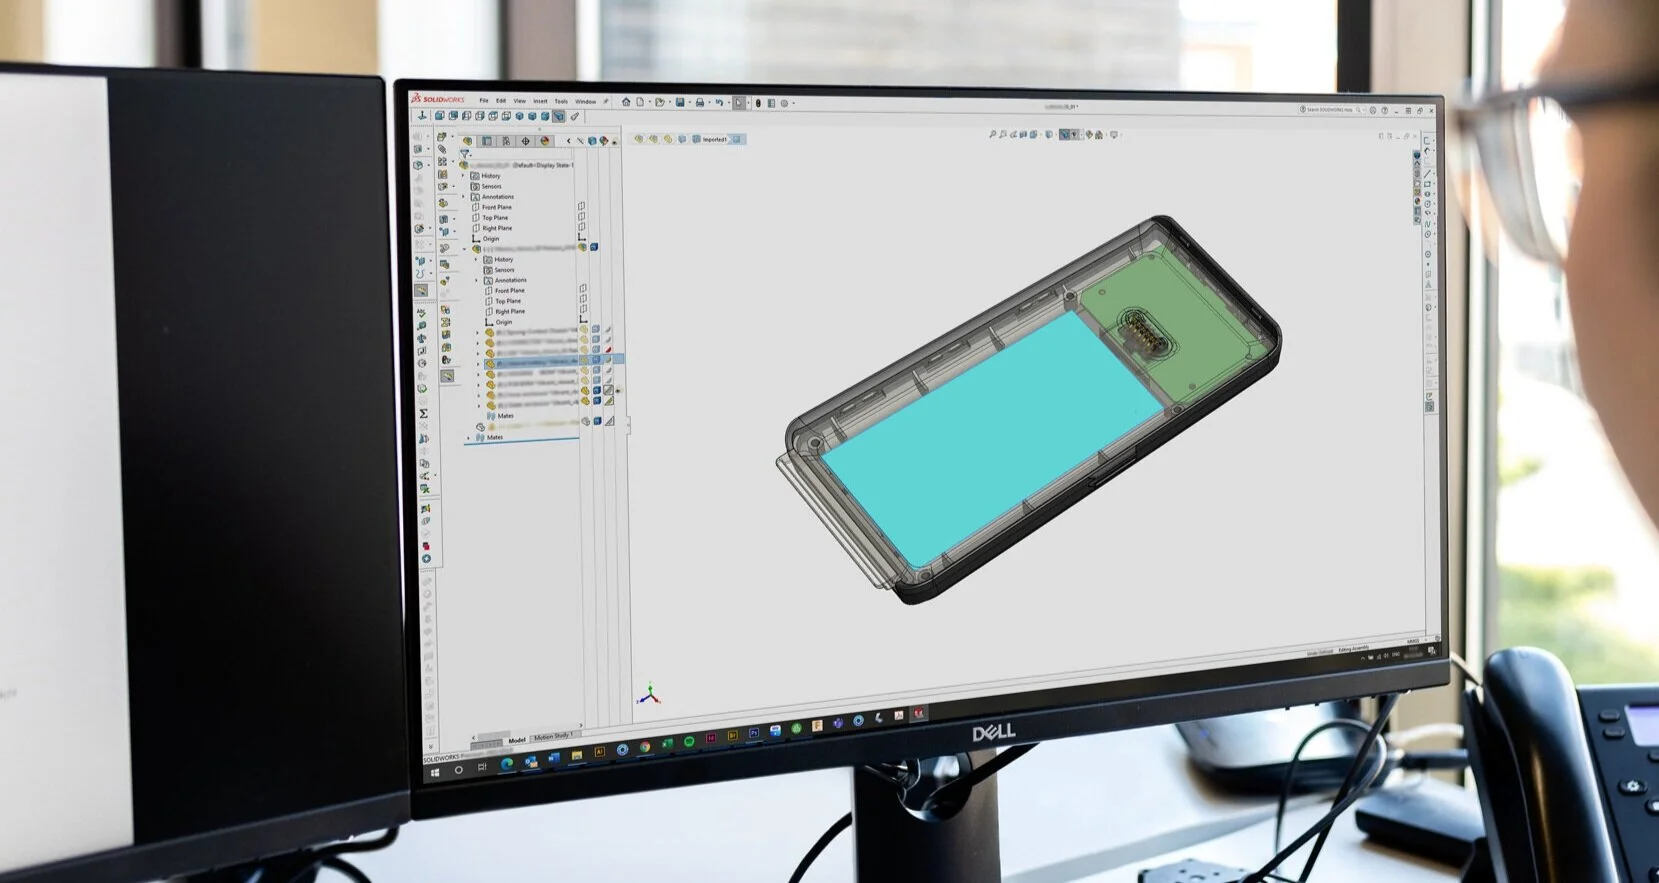Click the New document icon
This screenshot has height=883, width=1659.
click(x=640, y=102)
